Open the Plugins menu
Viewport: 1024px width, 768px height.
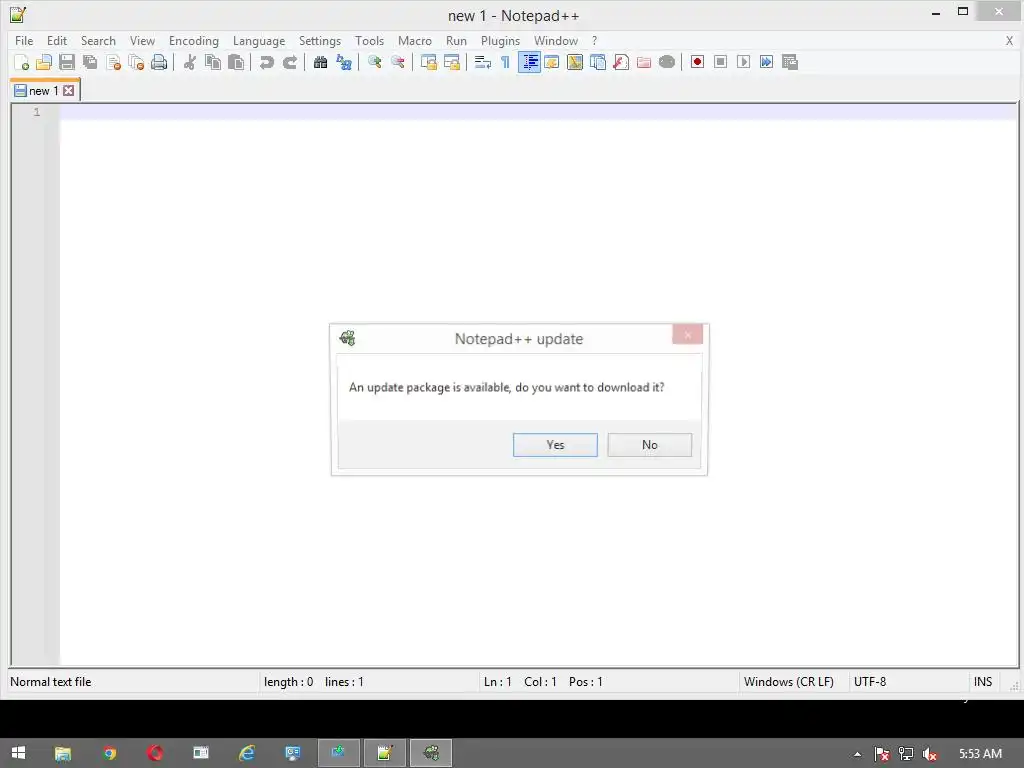pyautogui.click(x=500, y=40)
